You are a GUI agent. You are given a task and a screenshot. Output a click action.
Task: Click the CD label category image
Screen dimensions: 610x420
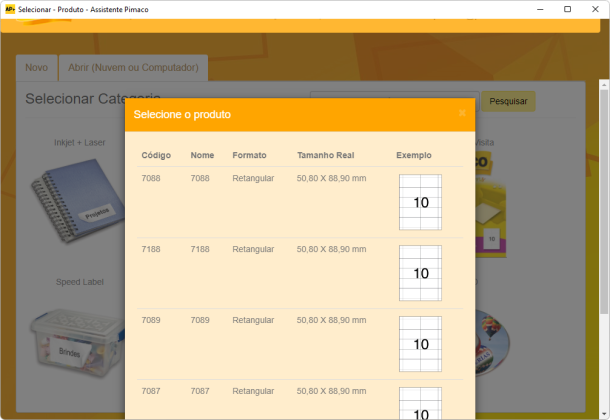[492, 342]
